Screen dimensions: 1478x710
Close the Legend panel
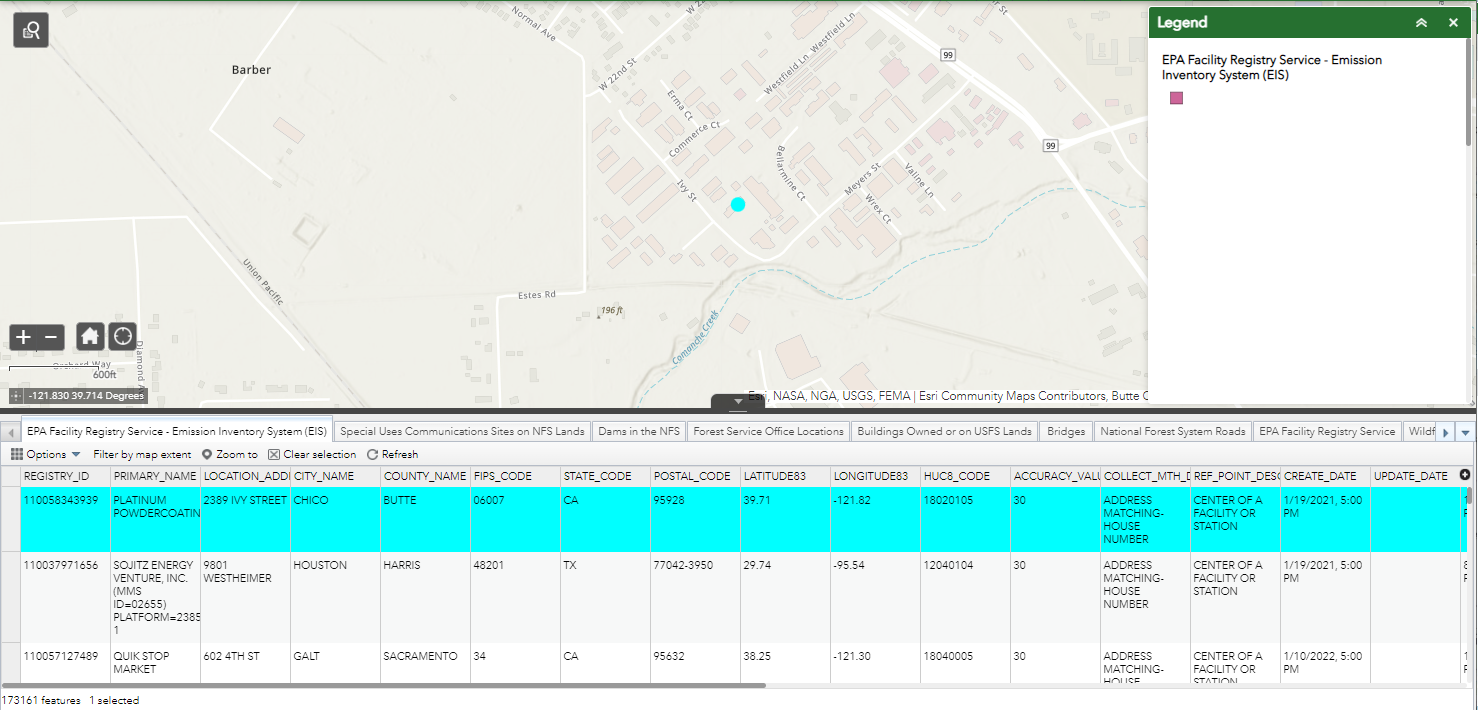coord(1453,21)
